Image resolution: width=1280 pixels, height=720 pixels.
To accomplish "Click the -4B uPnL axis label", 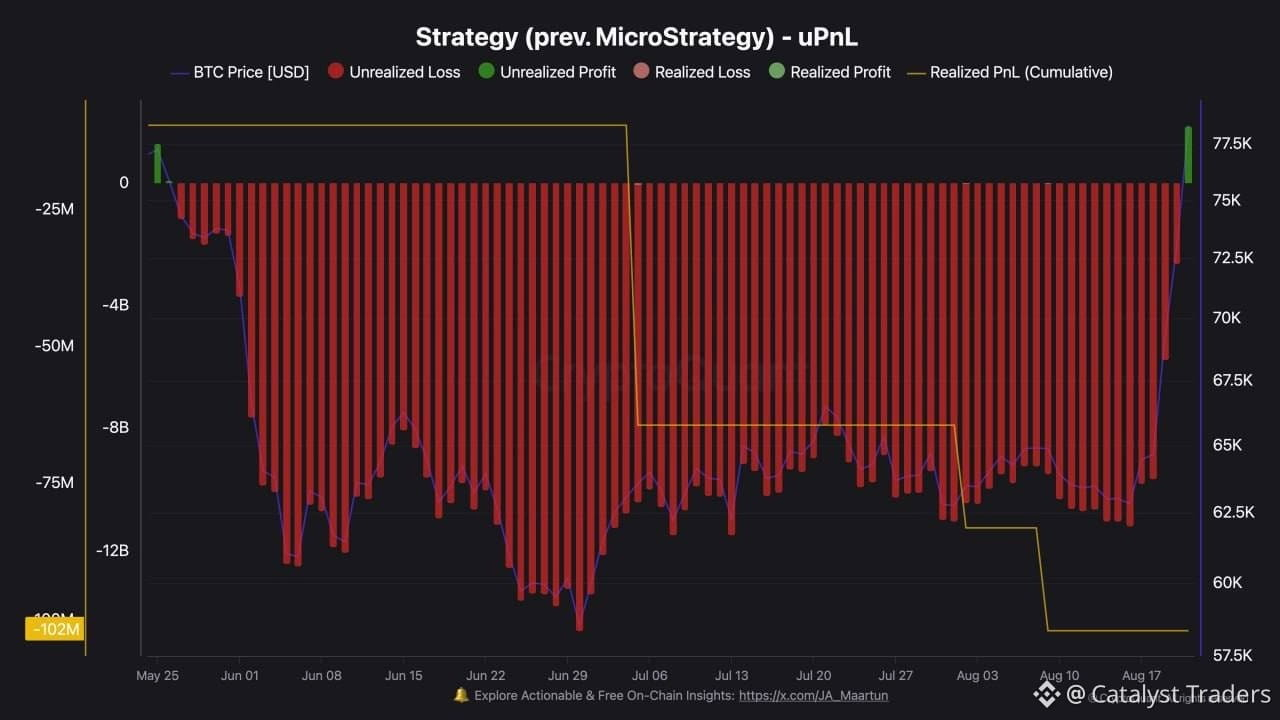I will 115,305.
